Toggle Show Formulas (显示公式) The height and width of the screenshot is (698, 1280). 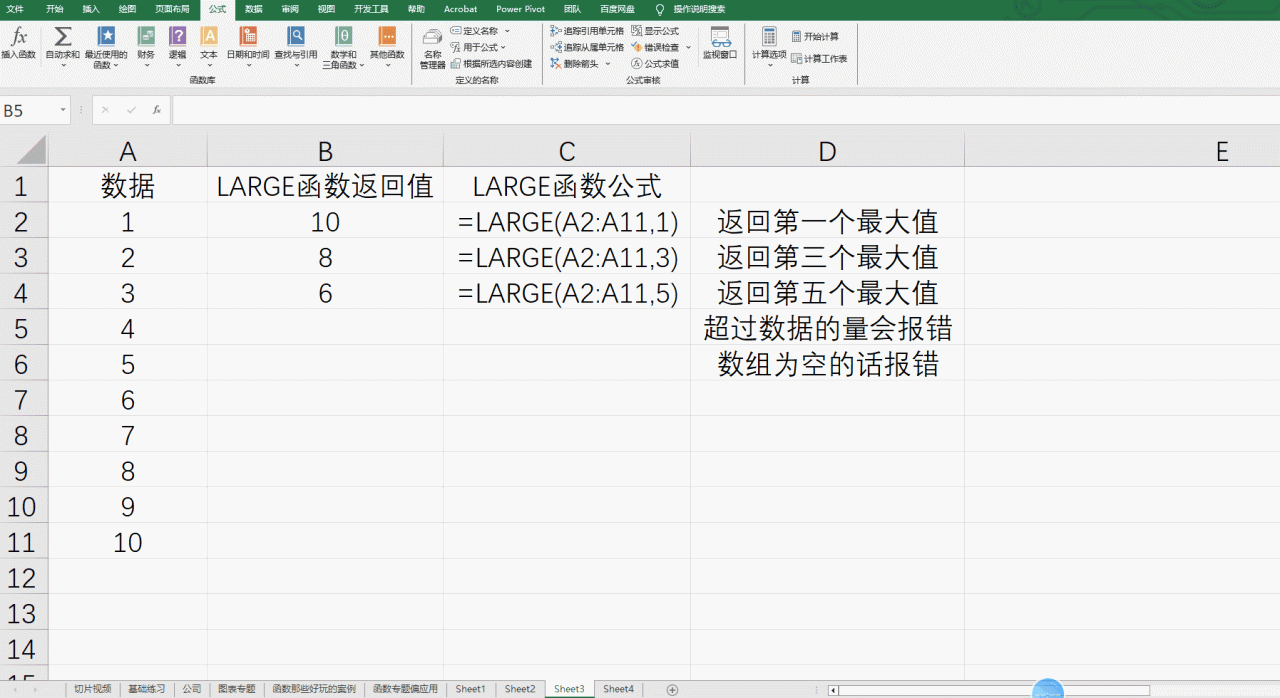click(x=655, y=31)
